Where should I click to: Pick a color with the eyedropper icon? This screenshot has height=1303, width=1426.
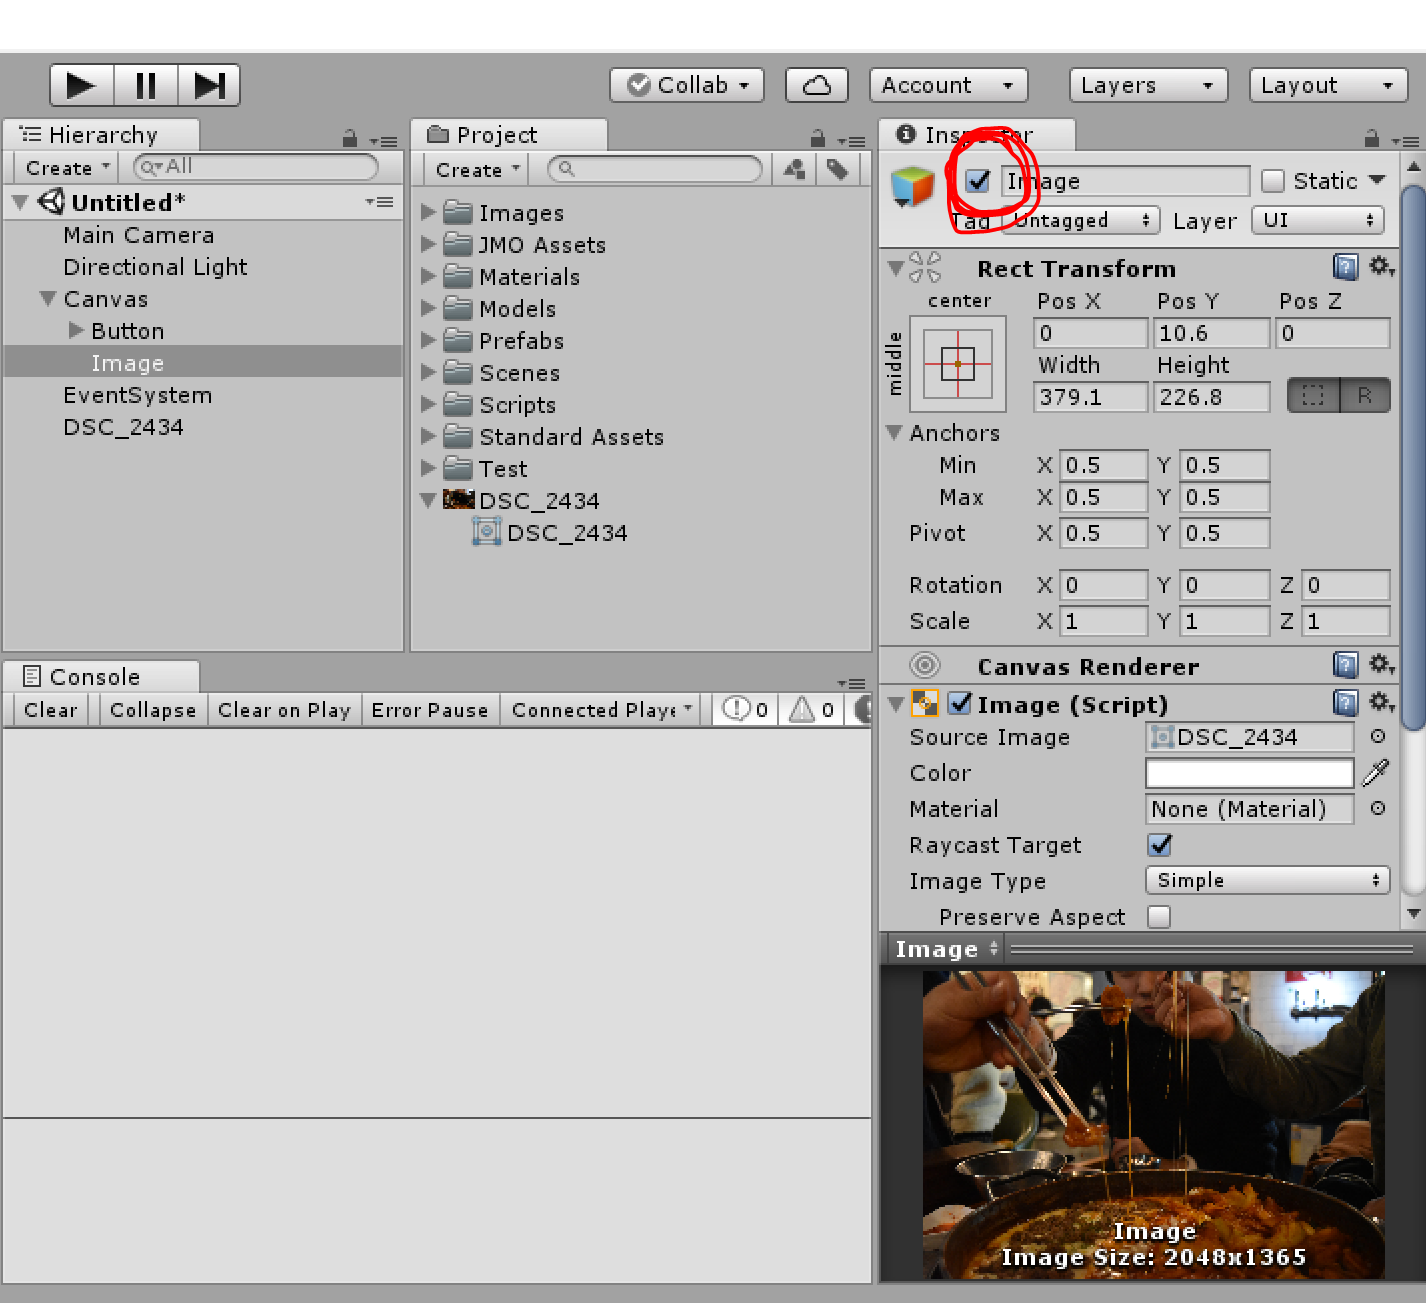1376,772
